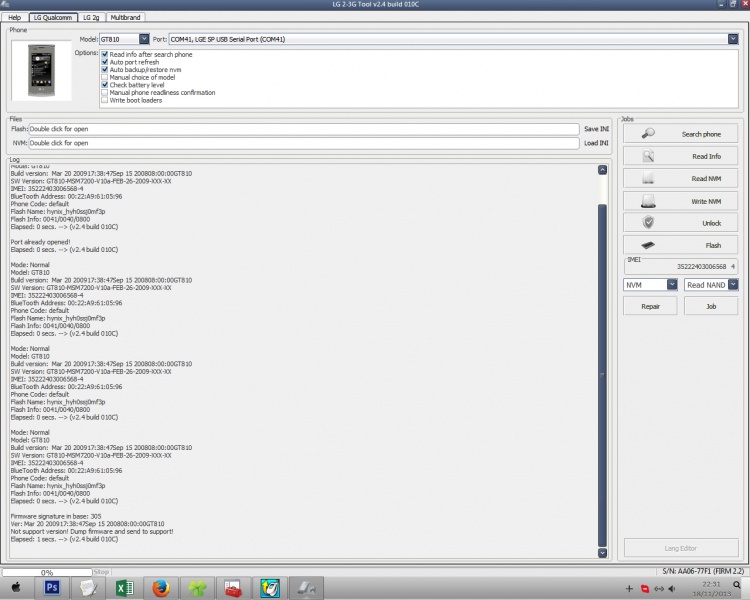
Task: Click the Read NVM chip button
Action: tap(680, 178)
